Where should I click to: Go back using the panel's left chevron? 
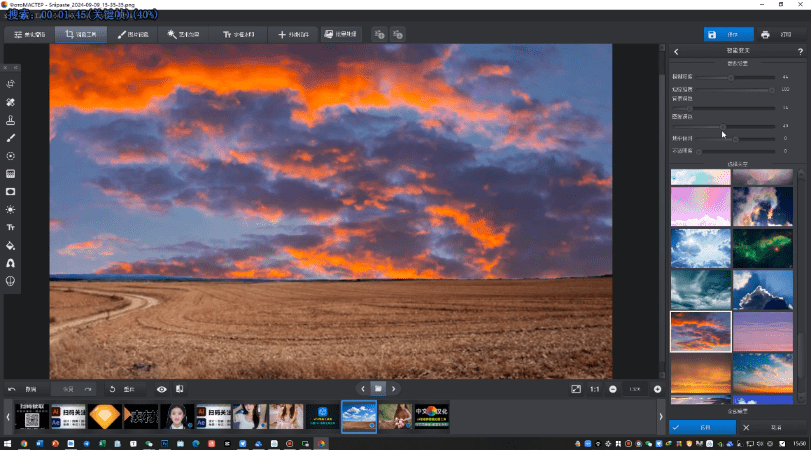click(x=676, y=51)
